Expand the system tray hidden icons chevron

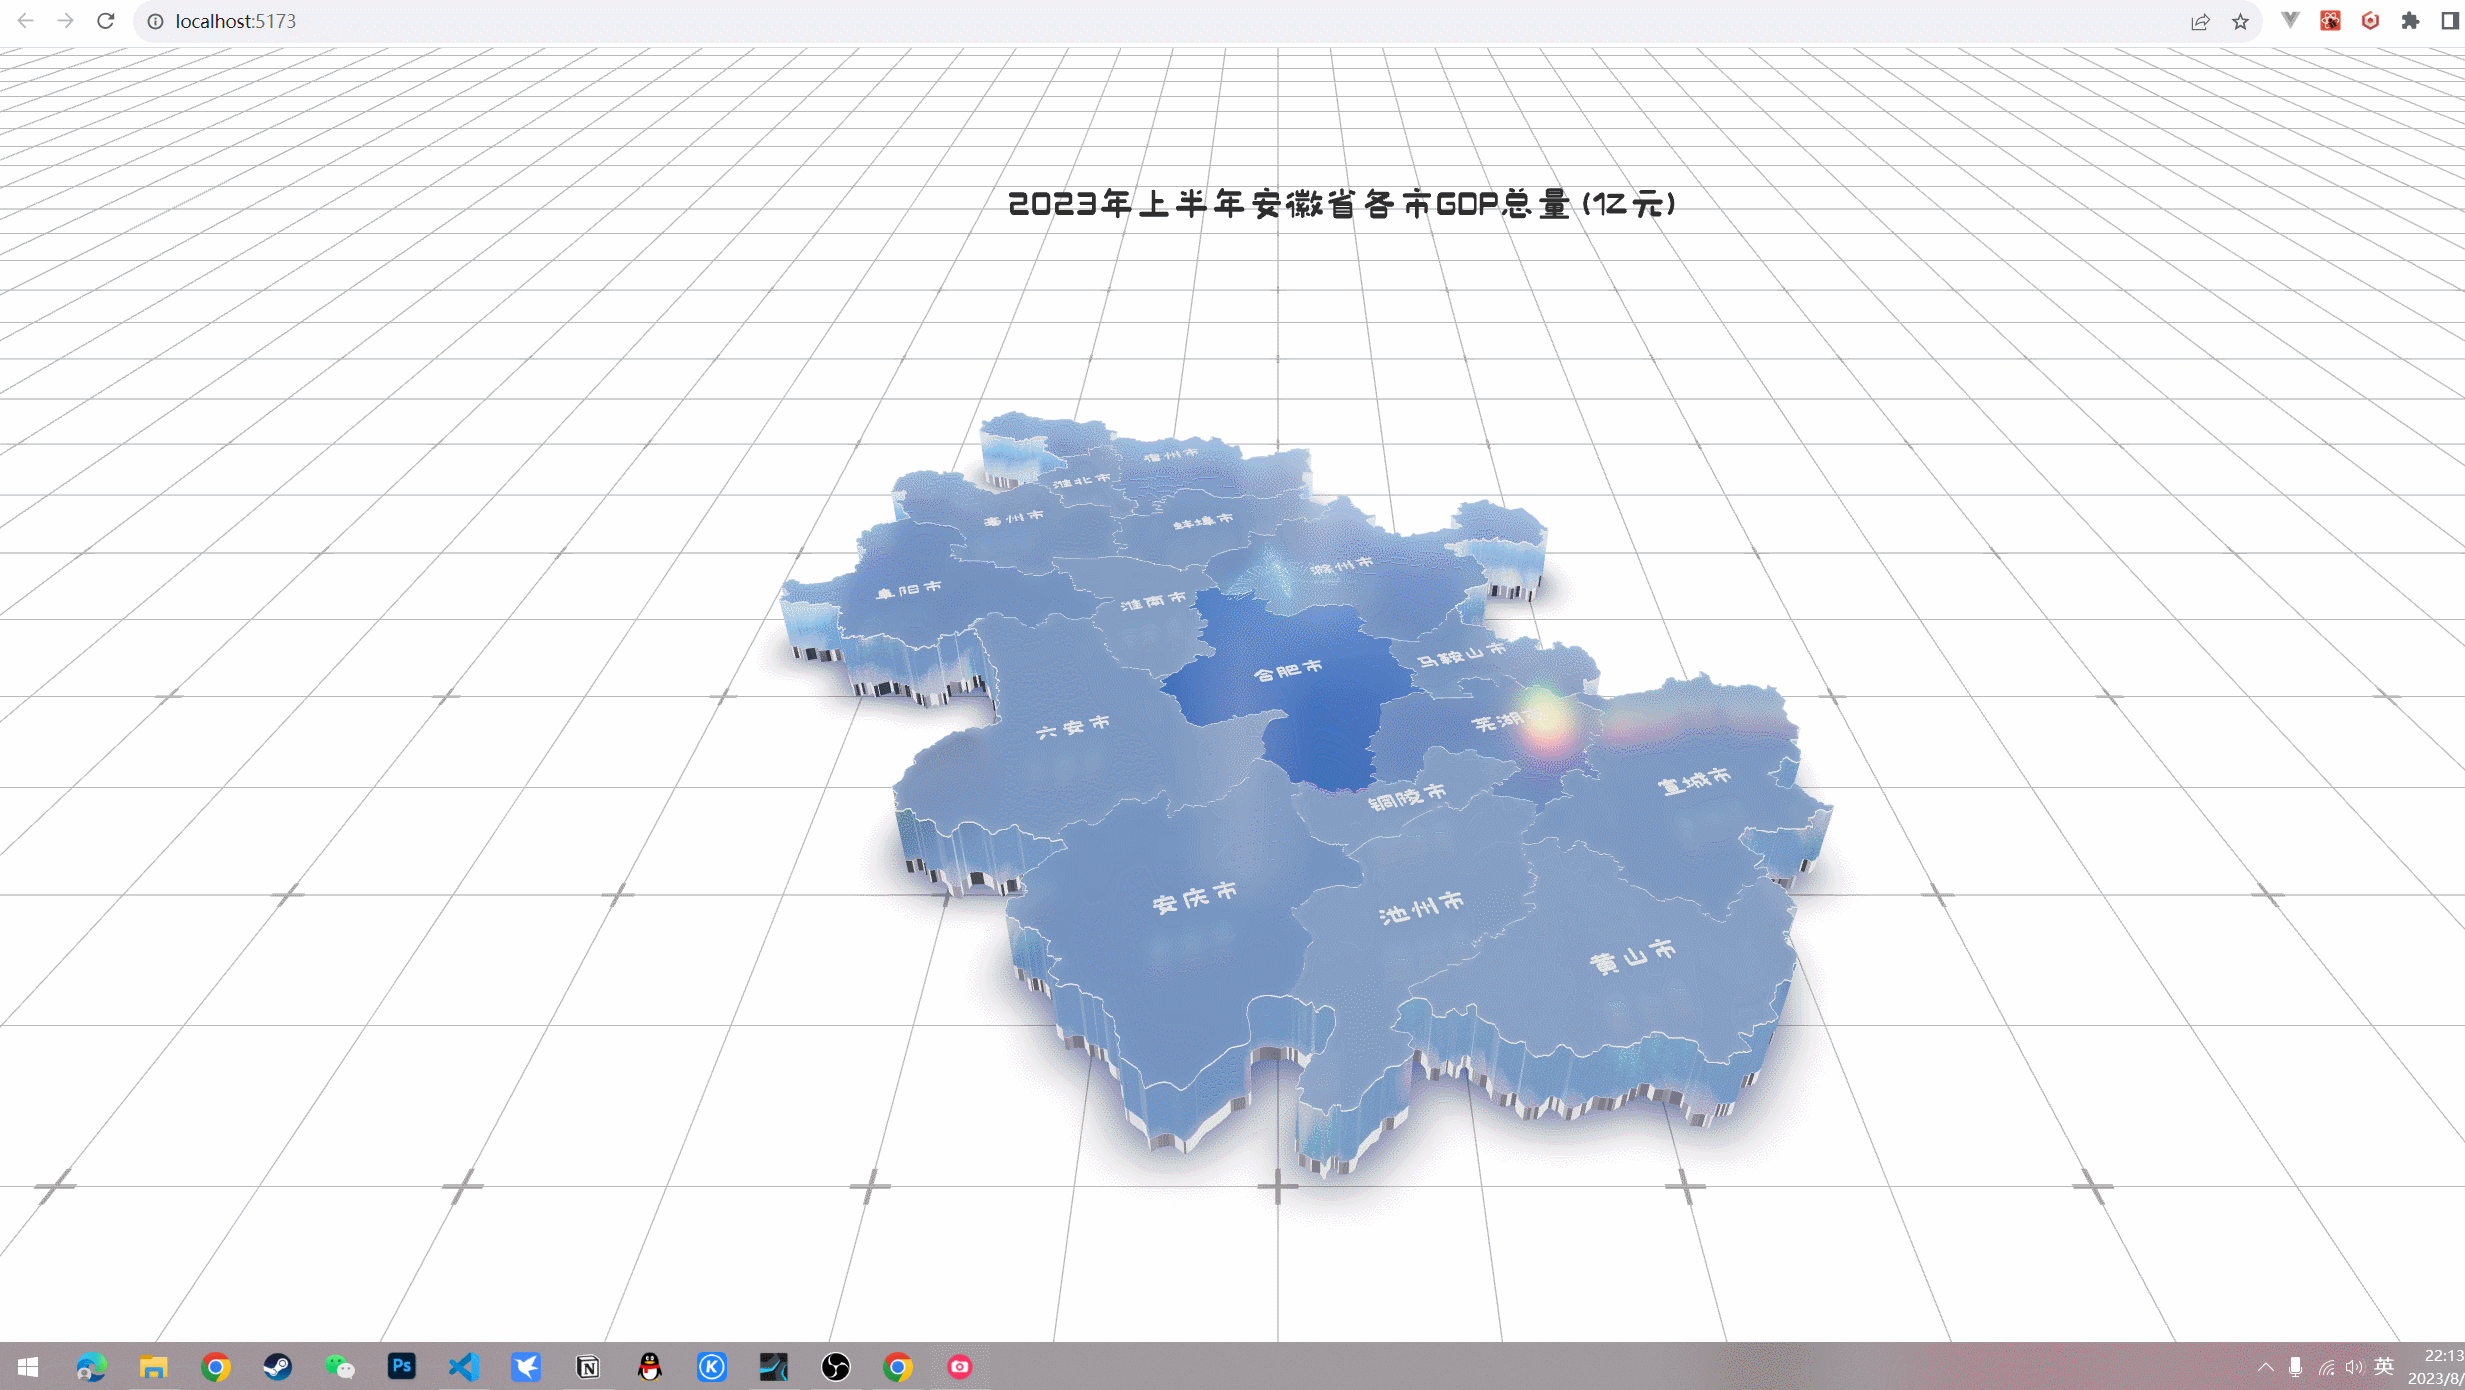2265,1366
